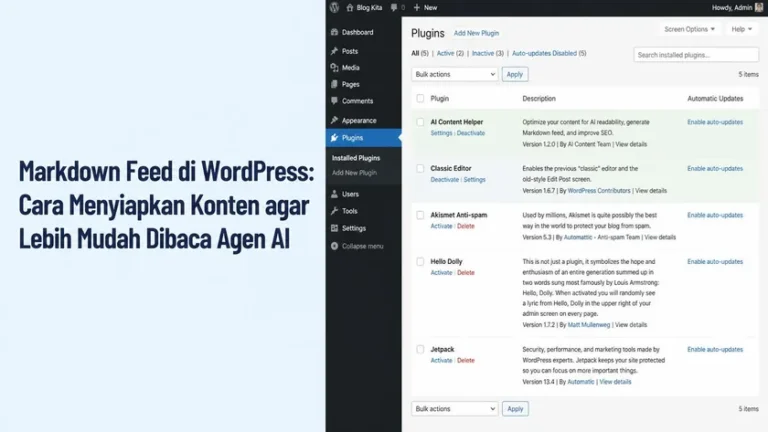Open the Admin avatar thumbnail

pyautogui.click(x=759, y=7)
